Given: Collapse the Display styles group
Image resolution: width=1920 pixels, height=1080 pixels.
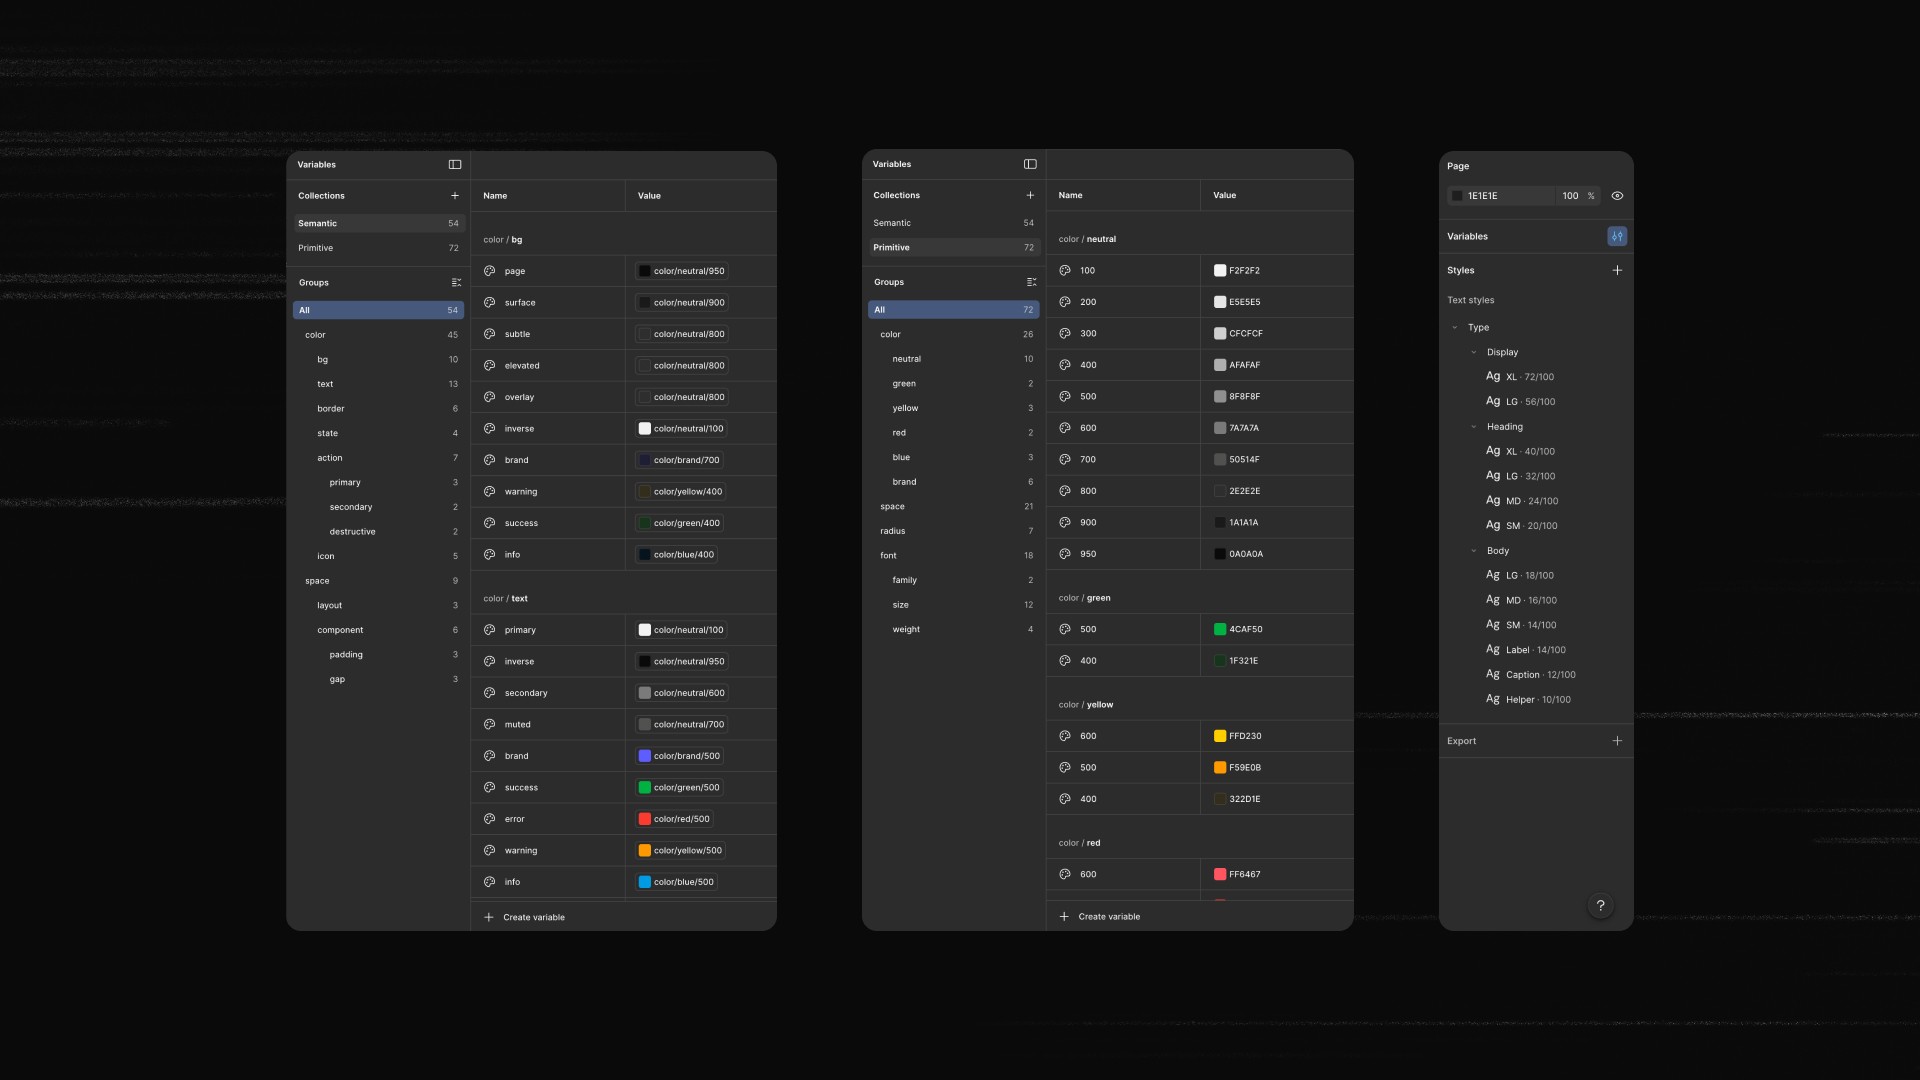Looking at the screenshot, I should [x=1474, y=353].
